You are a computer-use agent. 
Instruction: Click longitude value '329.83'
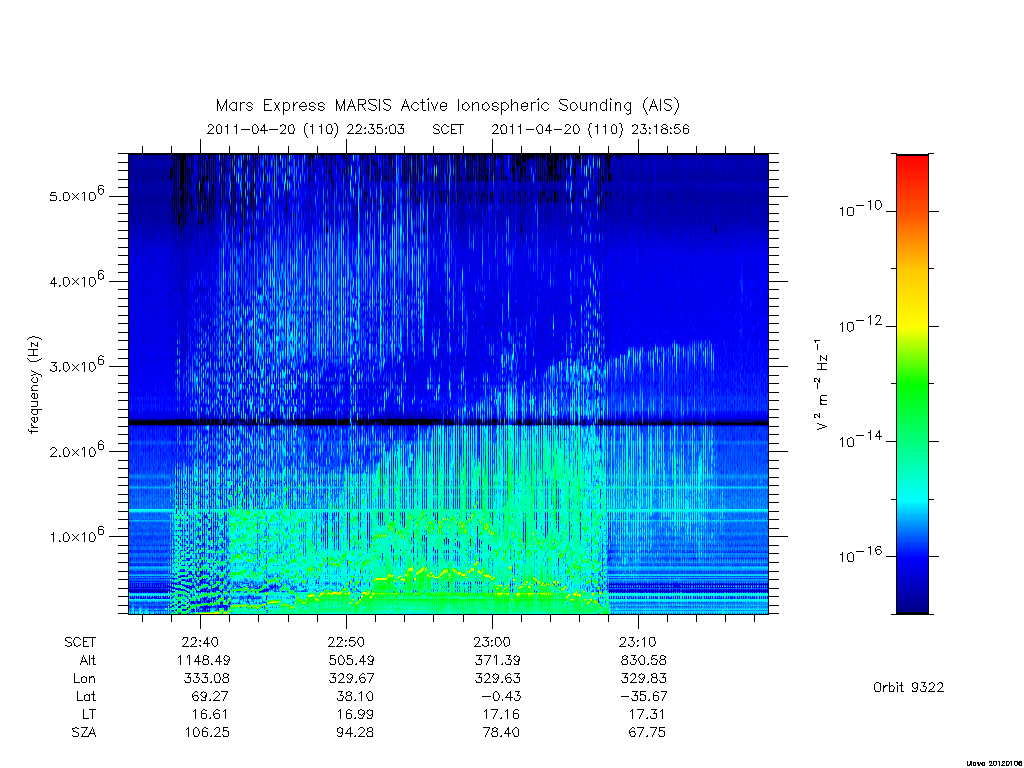[643, 679]
